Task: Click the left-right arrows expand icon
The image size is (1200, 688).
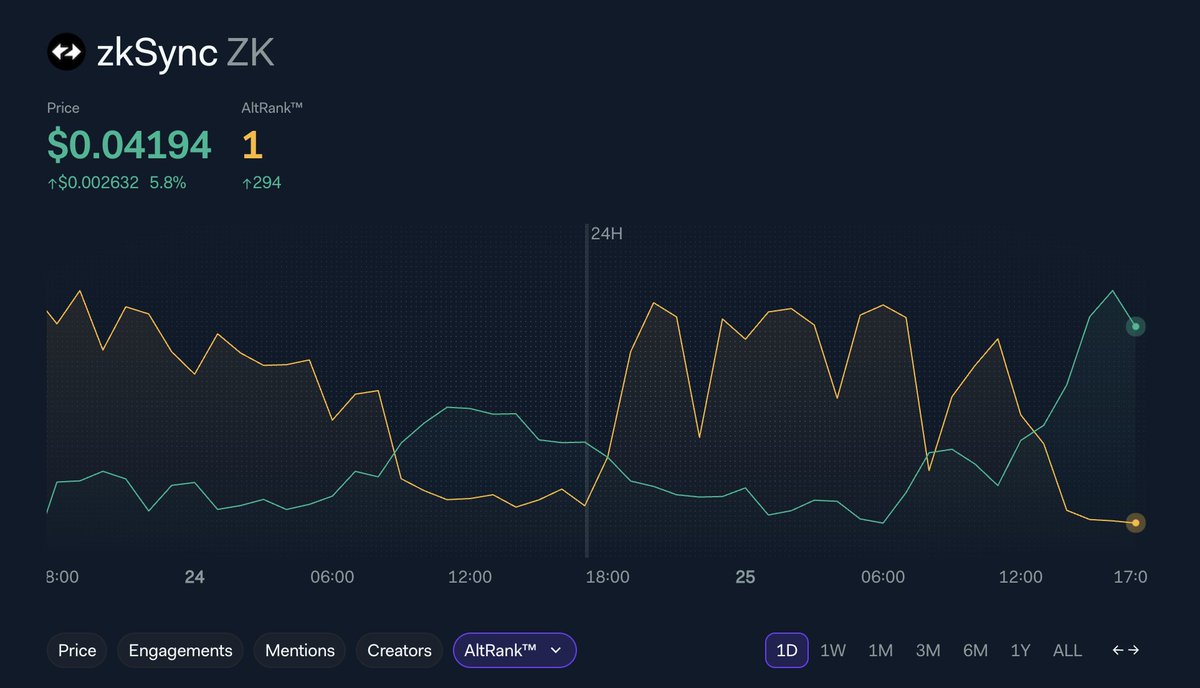Action: pos(1126,650)
